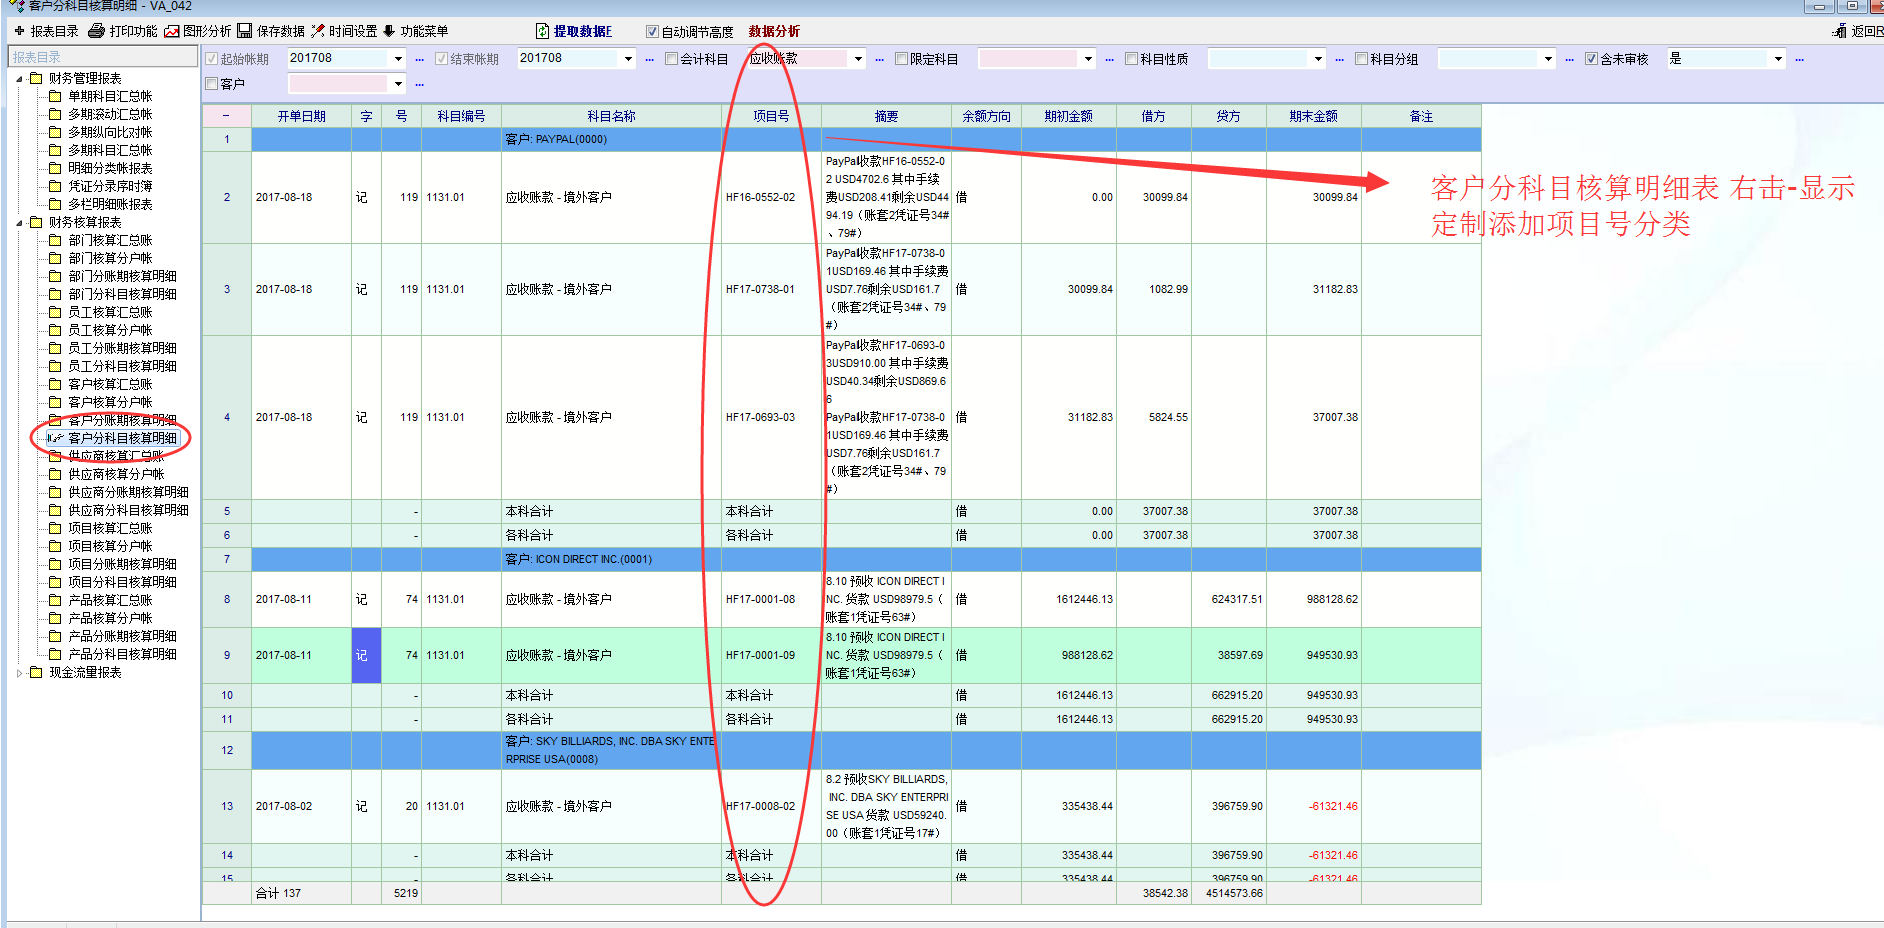This screenshot has width=1884, height=928.
Task: Open the 应收账款 account dropdown arrow
Action: tap(858, 59)
